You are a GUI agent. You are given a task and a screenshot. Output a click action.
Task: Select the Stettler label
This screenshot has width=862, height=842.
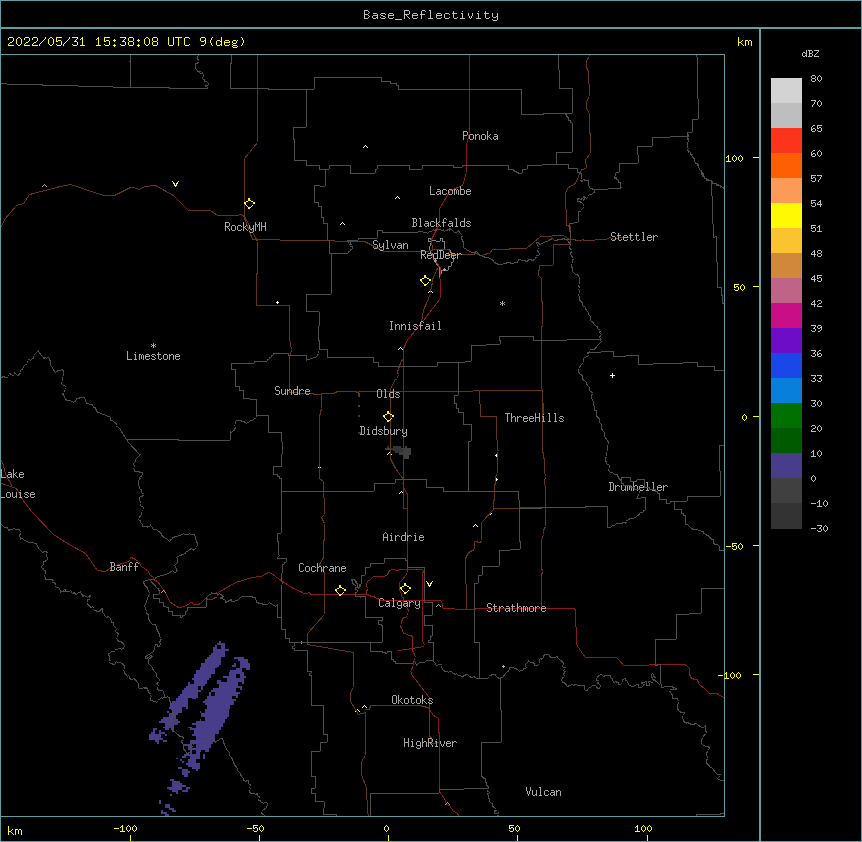[x=634, y=237]
